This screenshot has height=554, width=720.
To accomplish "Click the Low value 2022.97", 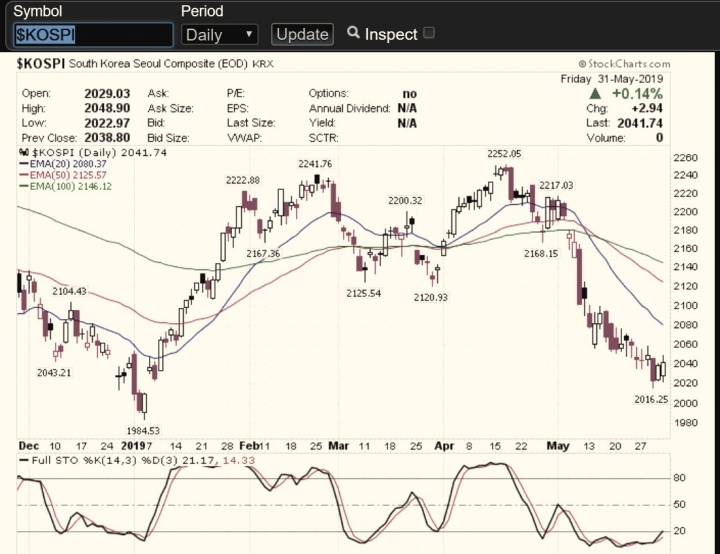I will click(x=107, y=123).
